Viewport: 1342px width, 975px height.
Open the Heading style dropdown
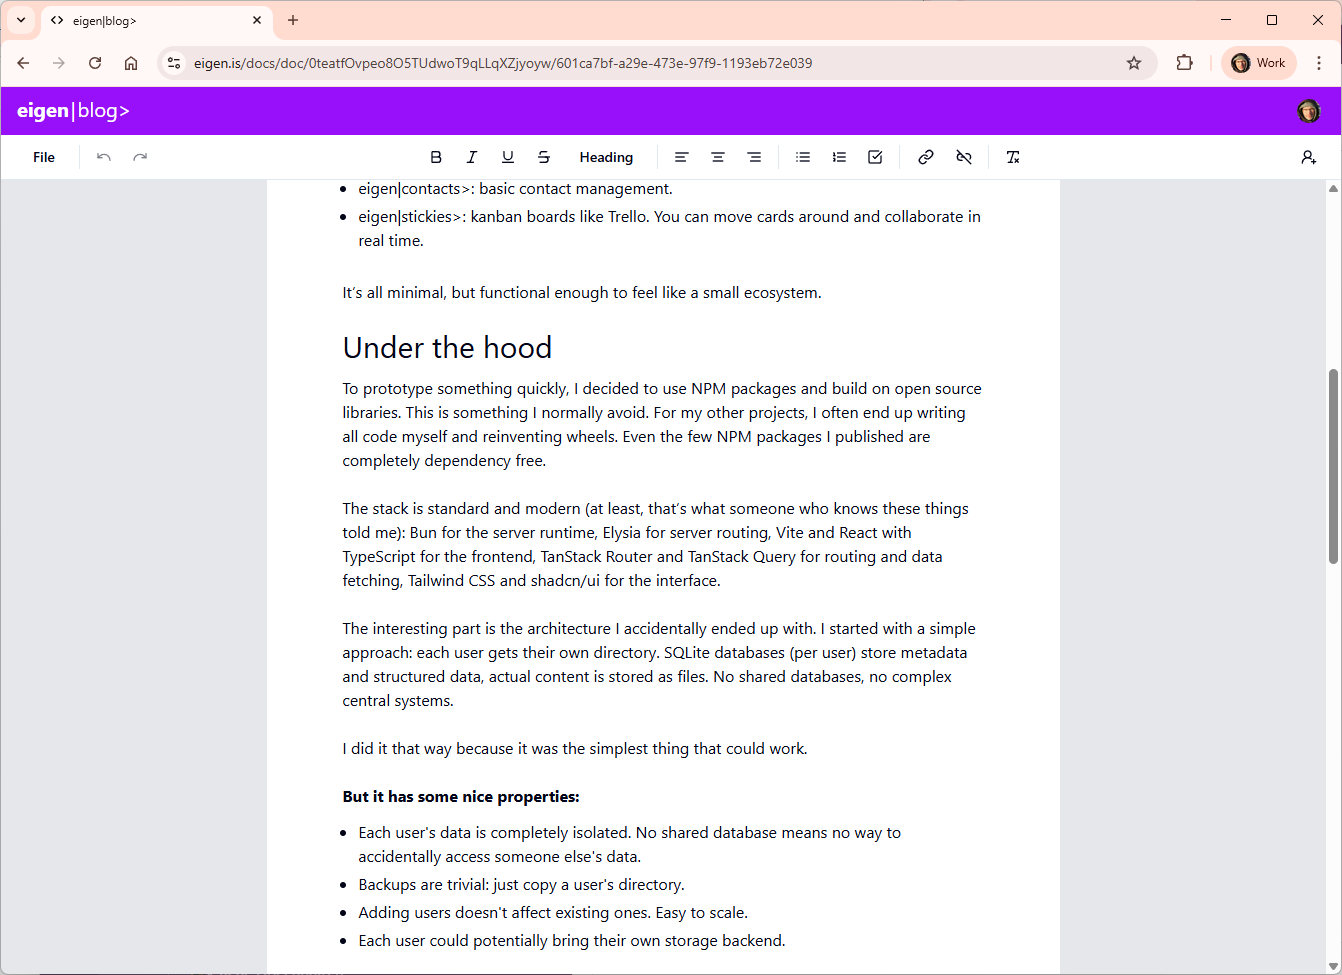point(606,157)
